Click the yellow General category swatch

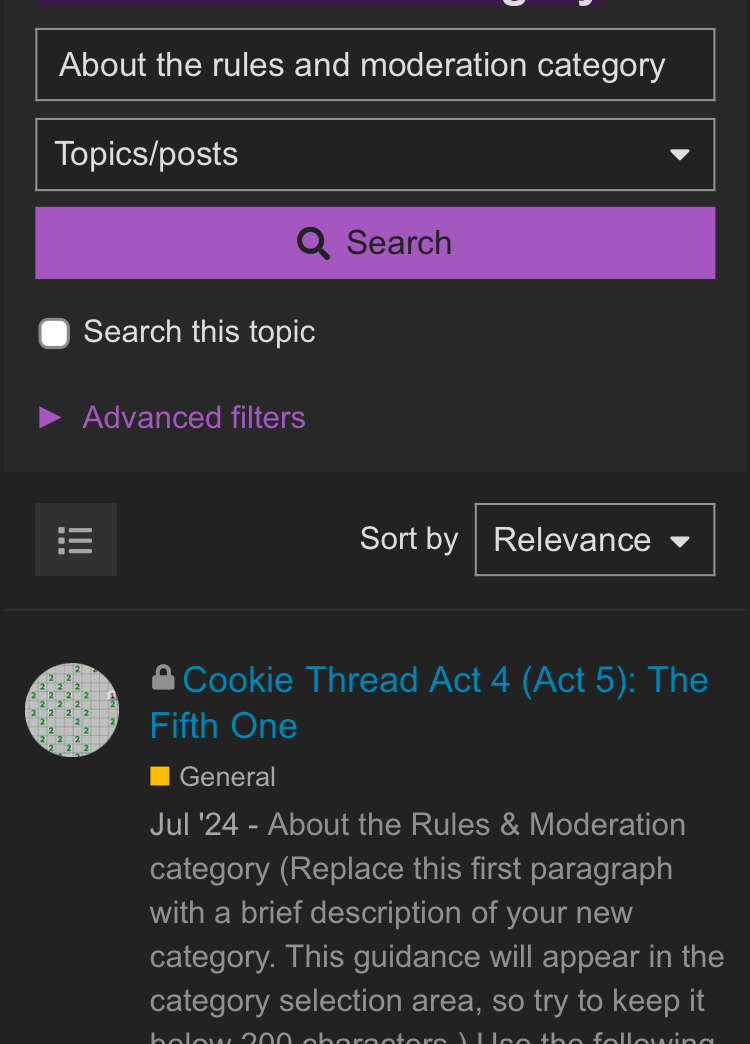[160, 776]
